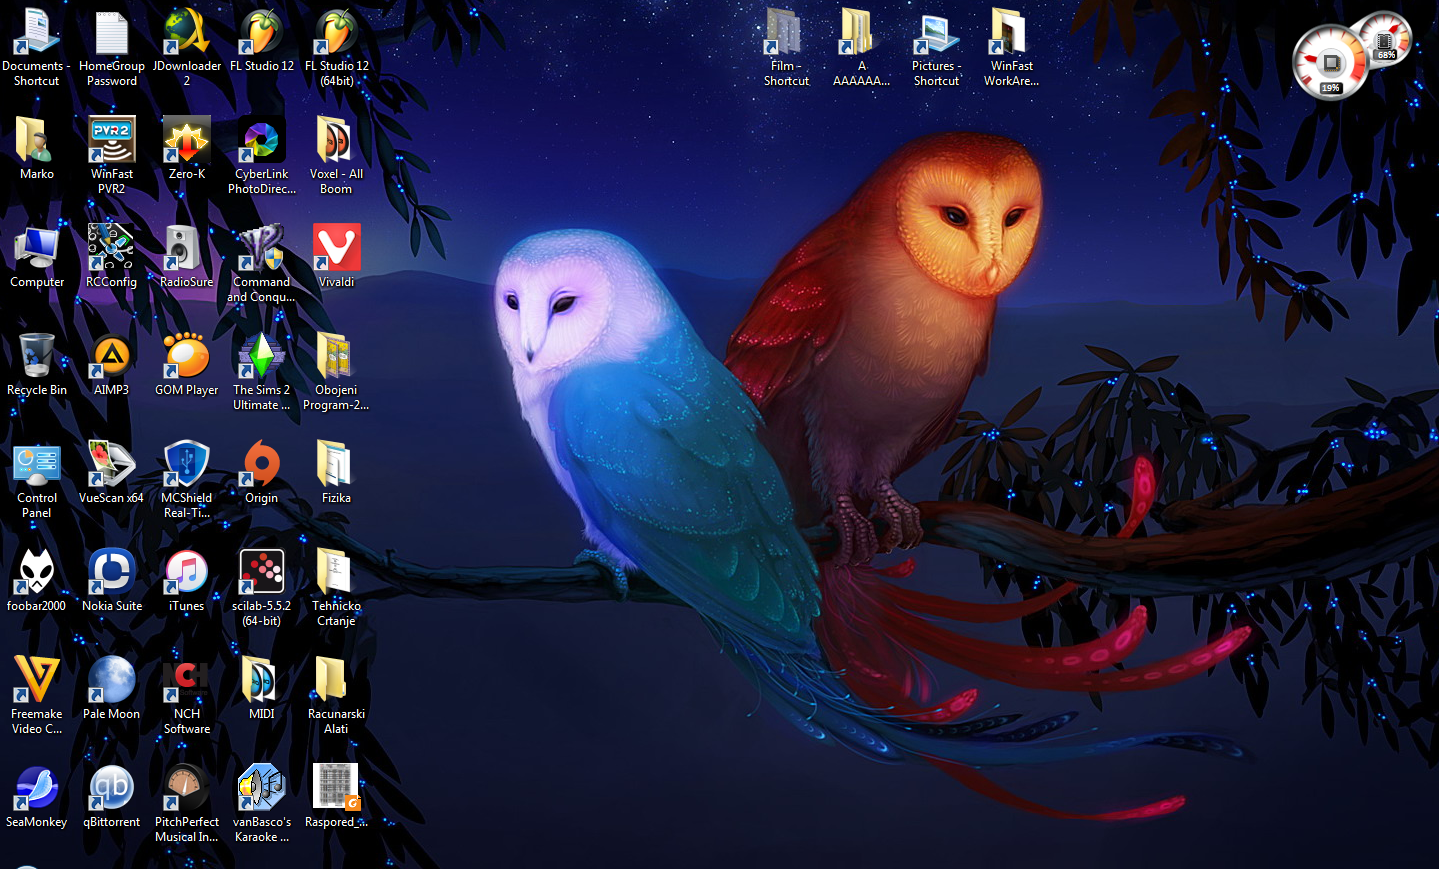
Task: Select the RCConfig shortcut icon
Action: [112, 247]
